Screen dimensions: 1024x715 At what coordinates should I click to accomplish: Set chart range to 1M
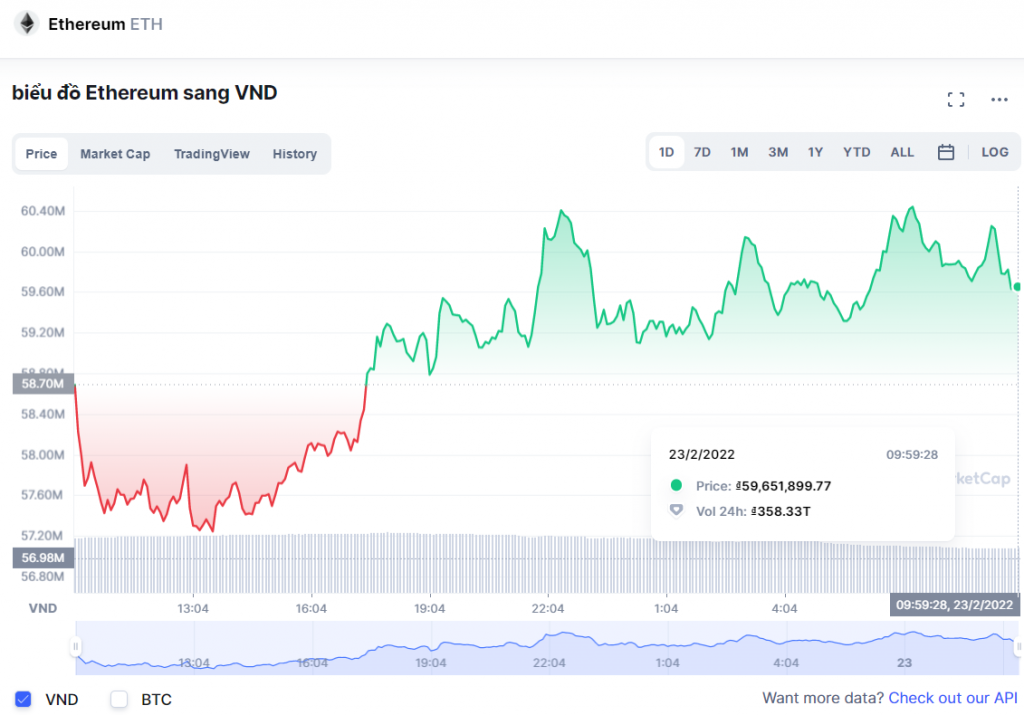point(739,152)
